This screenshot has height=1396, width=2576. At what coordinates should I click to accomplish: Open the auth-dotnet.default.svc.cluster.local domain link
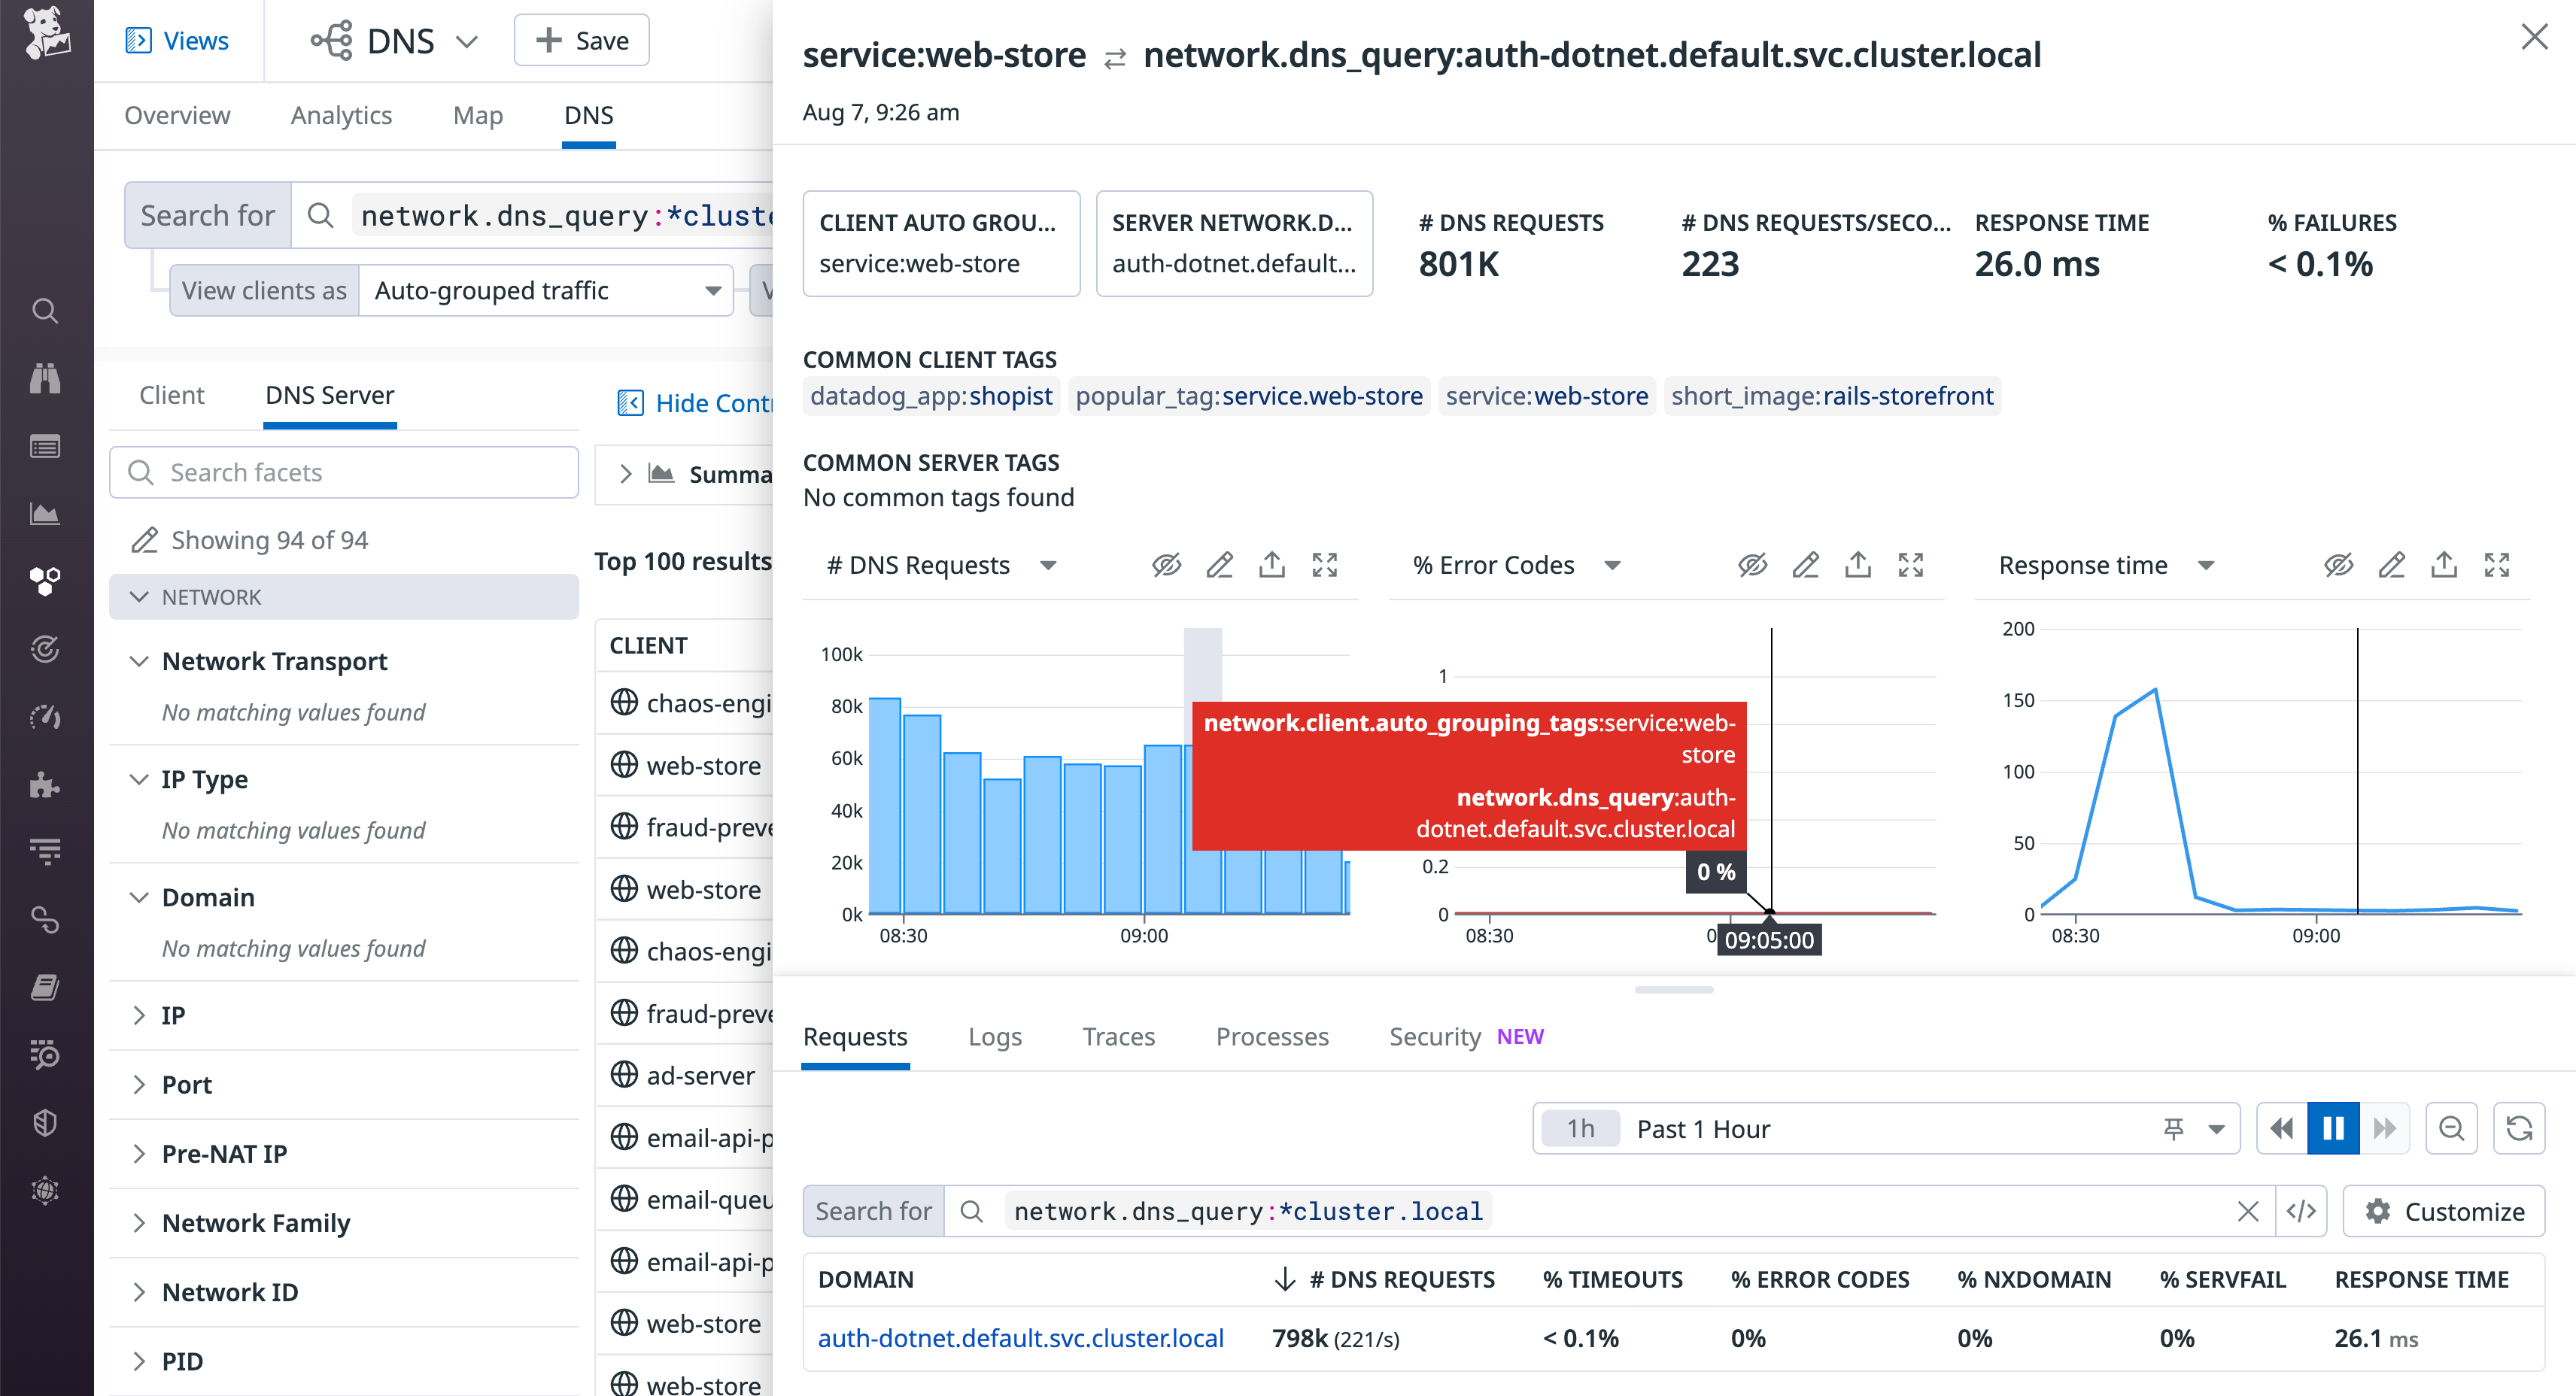[x=1021, y=1338]
